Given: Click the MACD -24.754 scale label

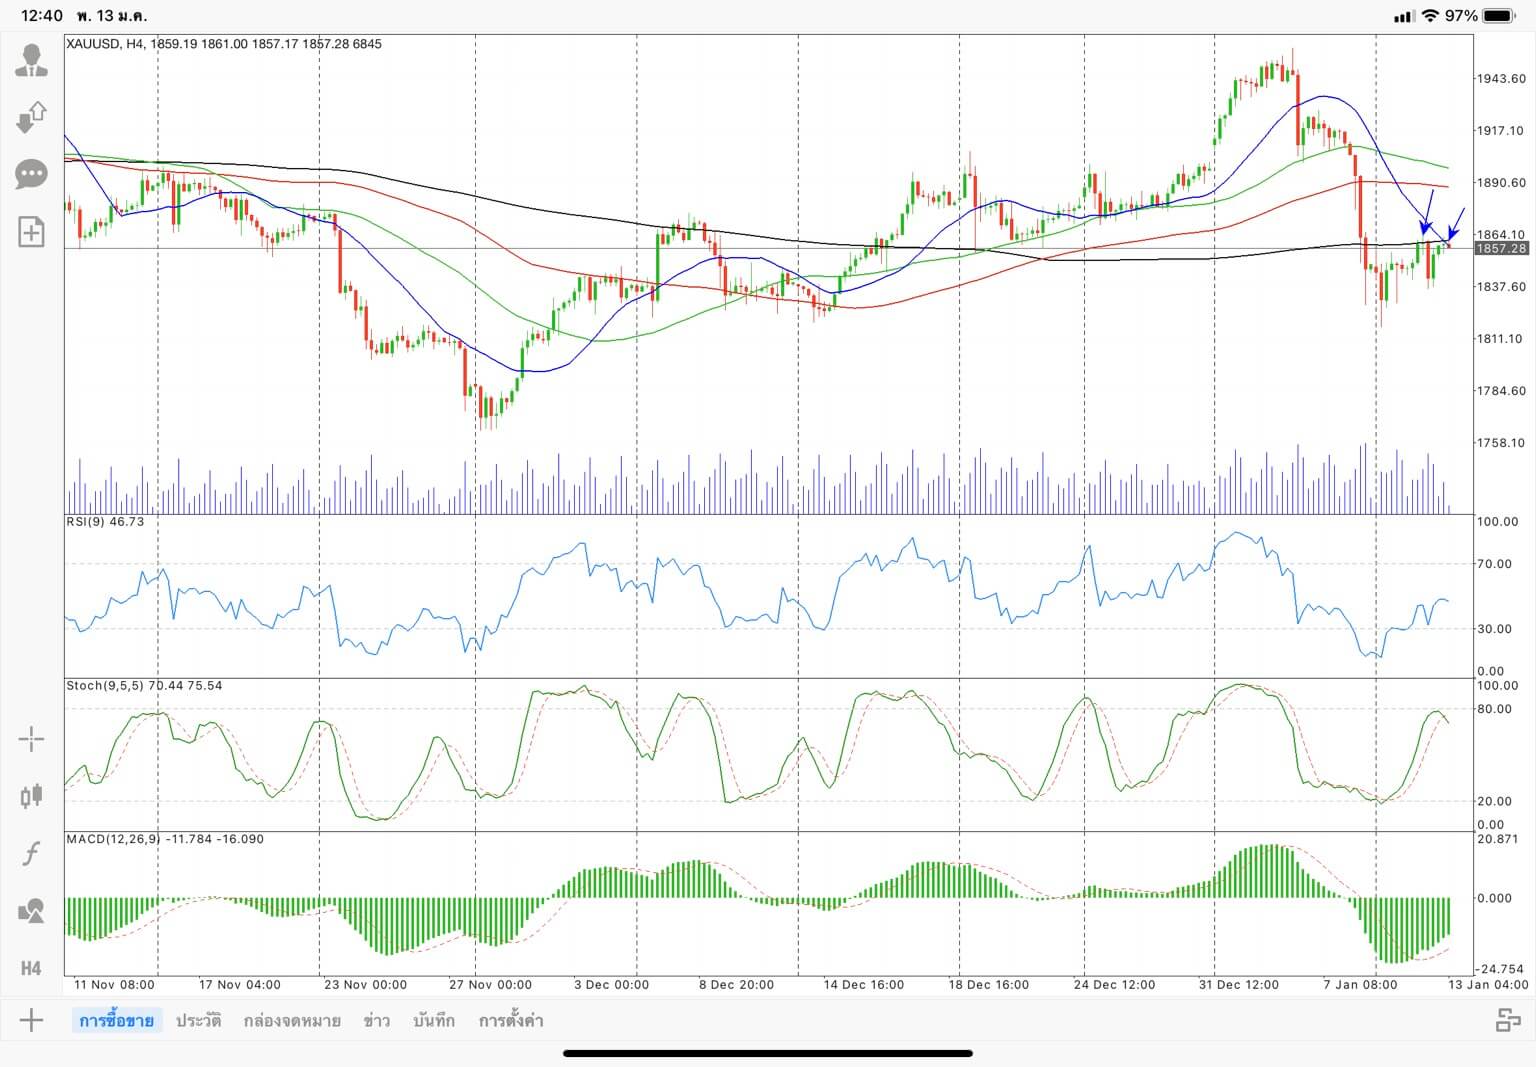Looking at the screenshot, I should pyautogui.click(x=1500, y=970).
